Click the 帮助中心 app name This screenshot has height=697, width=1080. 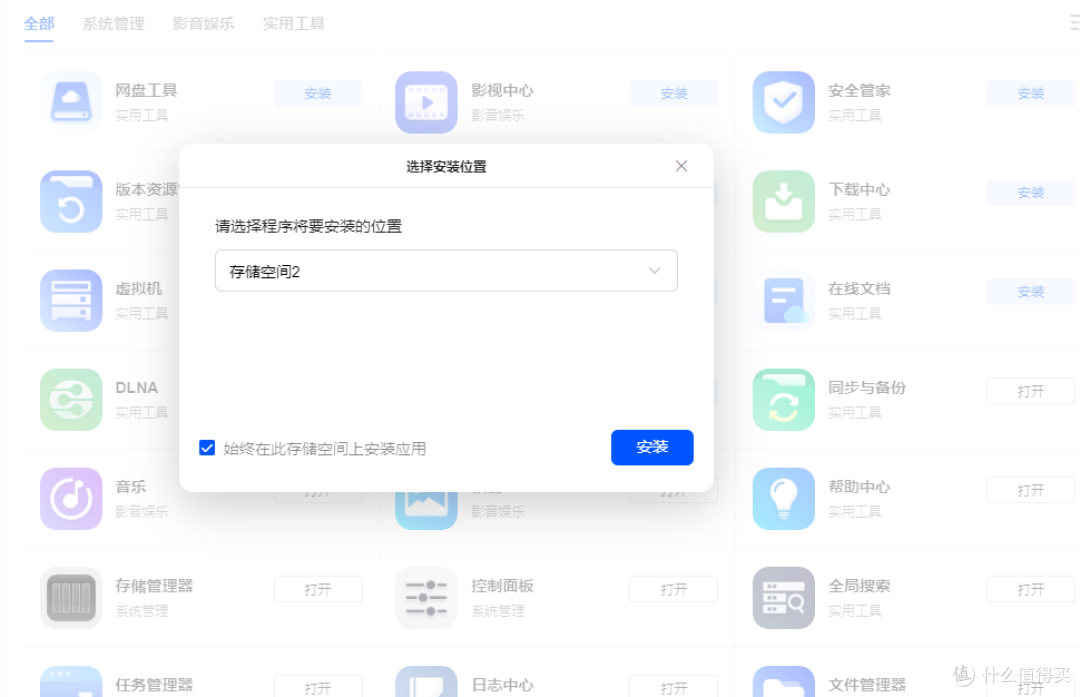coord(859,487)
